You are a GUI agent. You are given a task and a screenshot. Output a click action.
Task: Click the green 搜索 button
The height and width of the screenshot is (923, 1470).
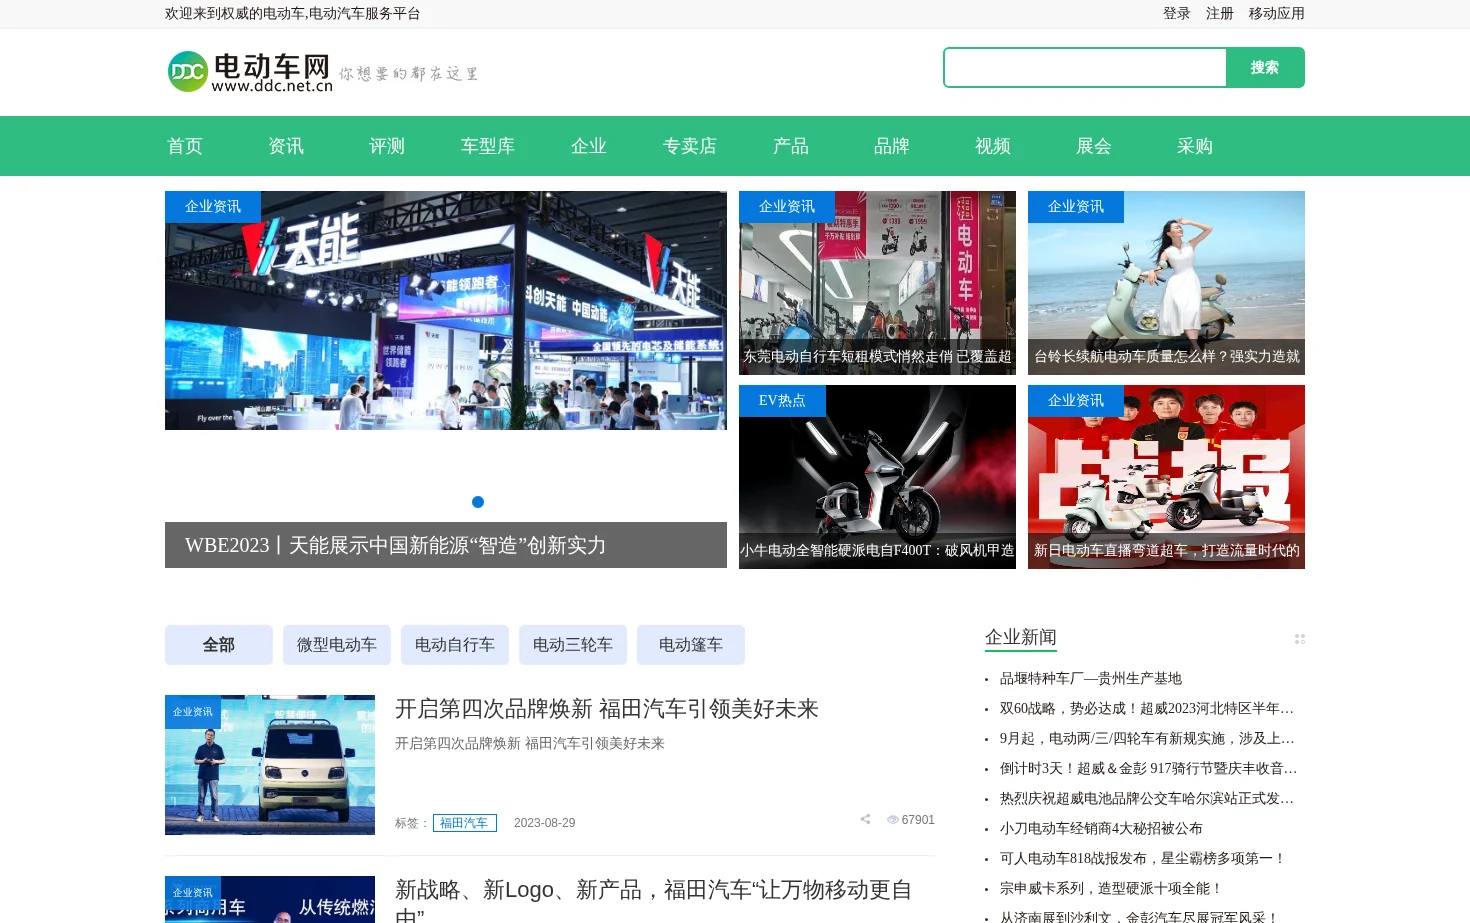(x=1265, y=68)
